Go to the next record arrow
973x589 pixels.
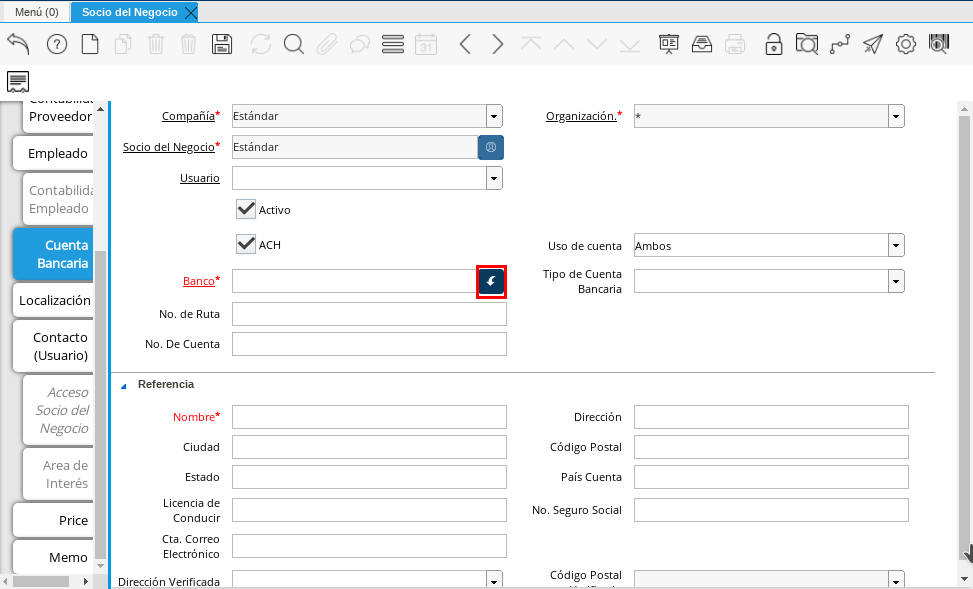[x=497, y=44]
